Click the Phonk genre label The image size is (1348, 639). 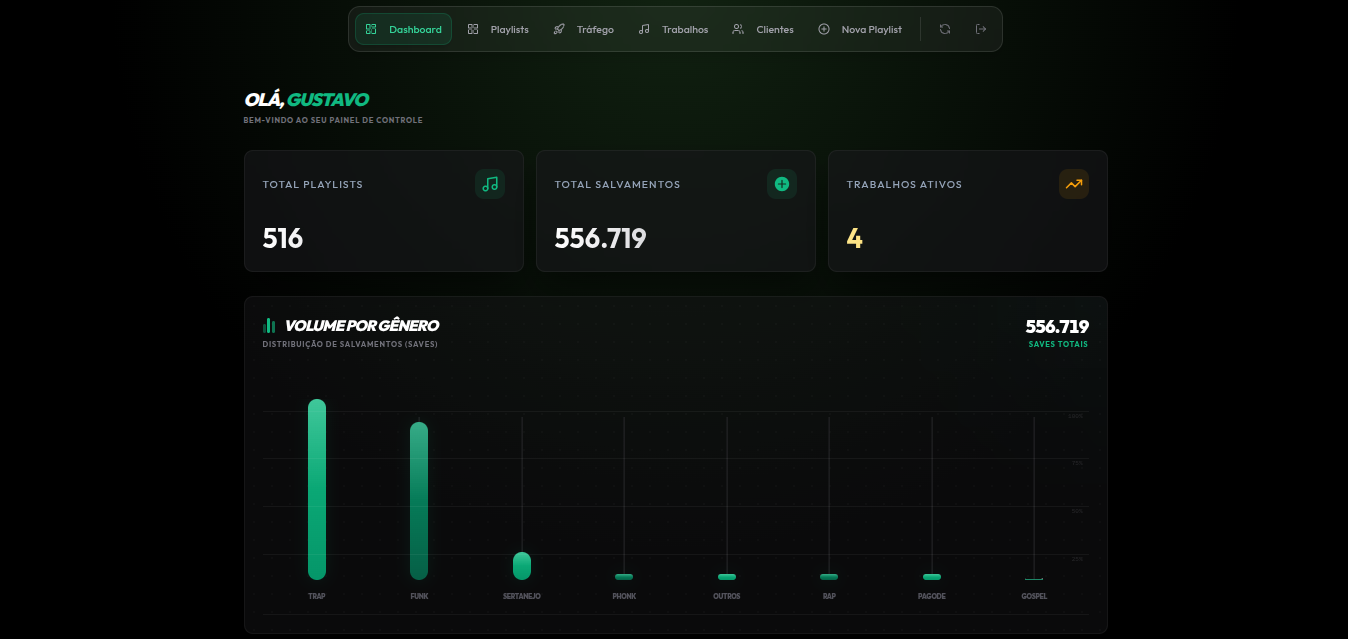tap(624, 596)
